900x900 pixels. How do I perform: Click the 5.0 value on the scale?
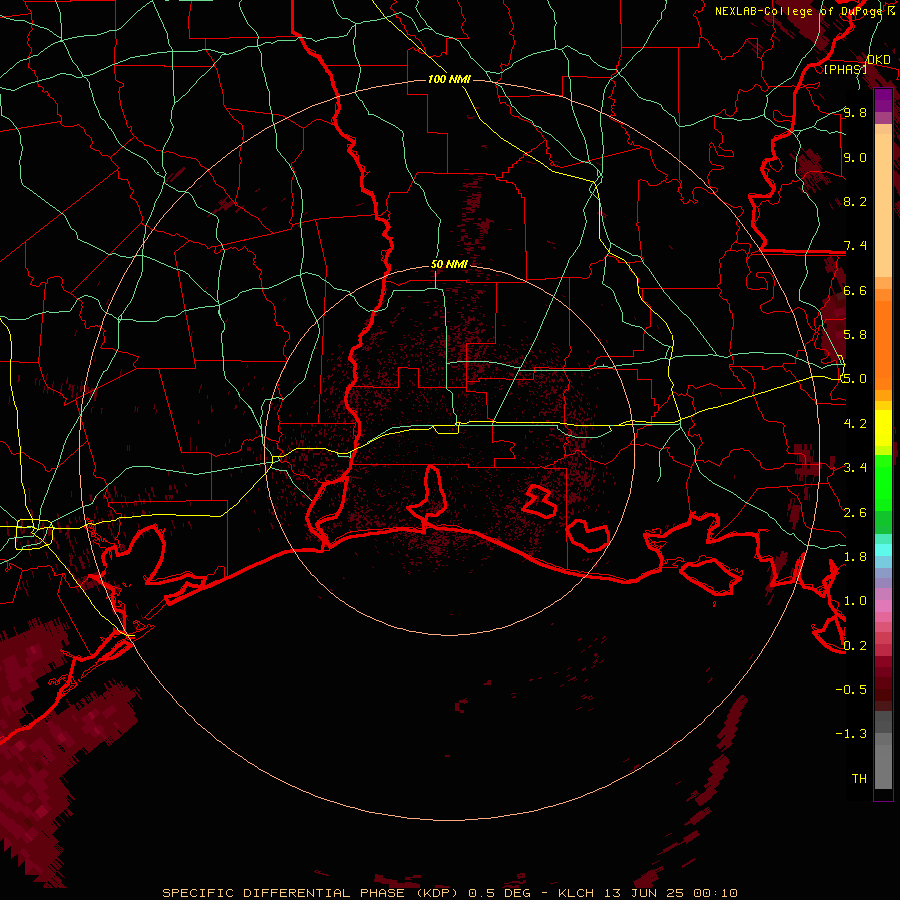[855, 379]
